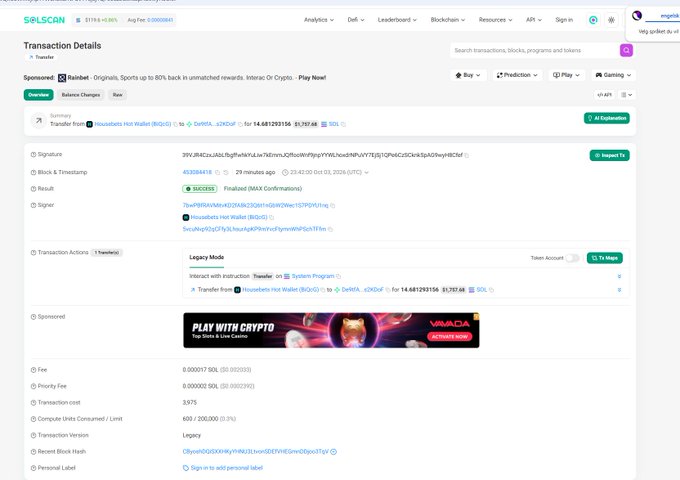Open block 453084418 link

(x=197, y=173)
